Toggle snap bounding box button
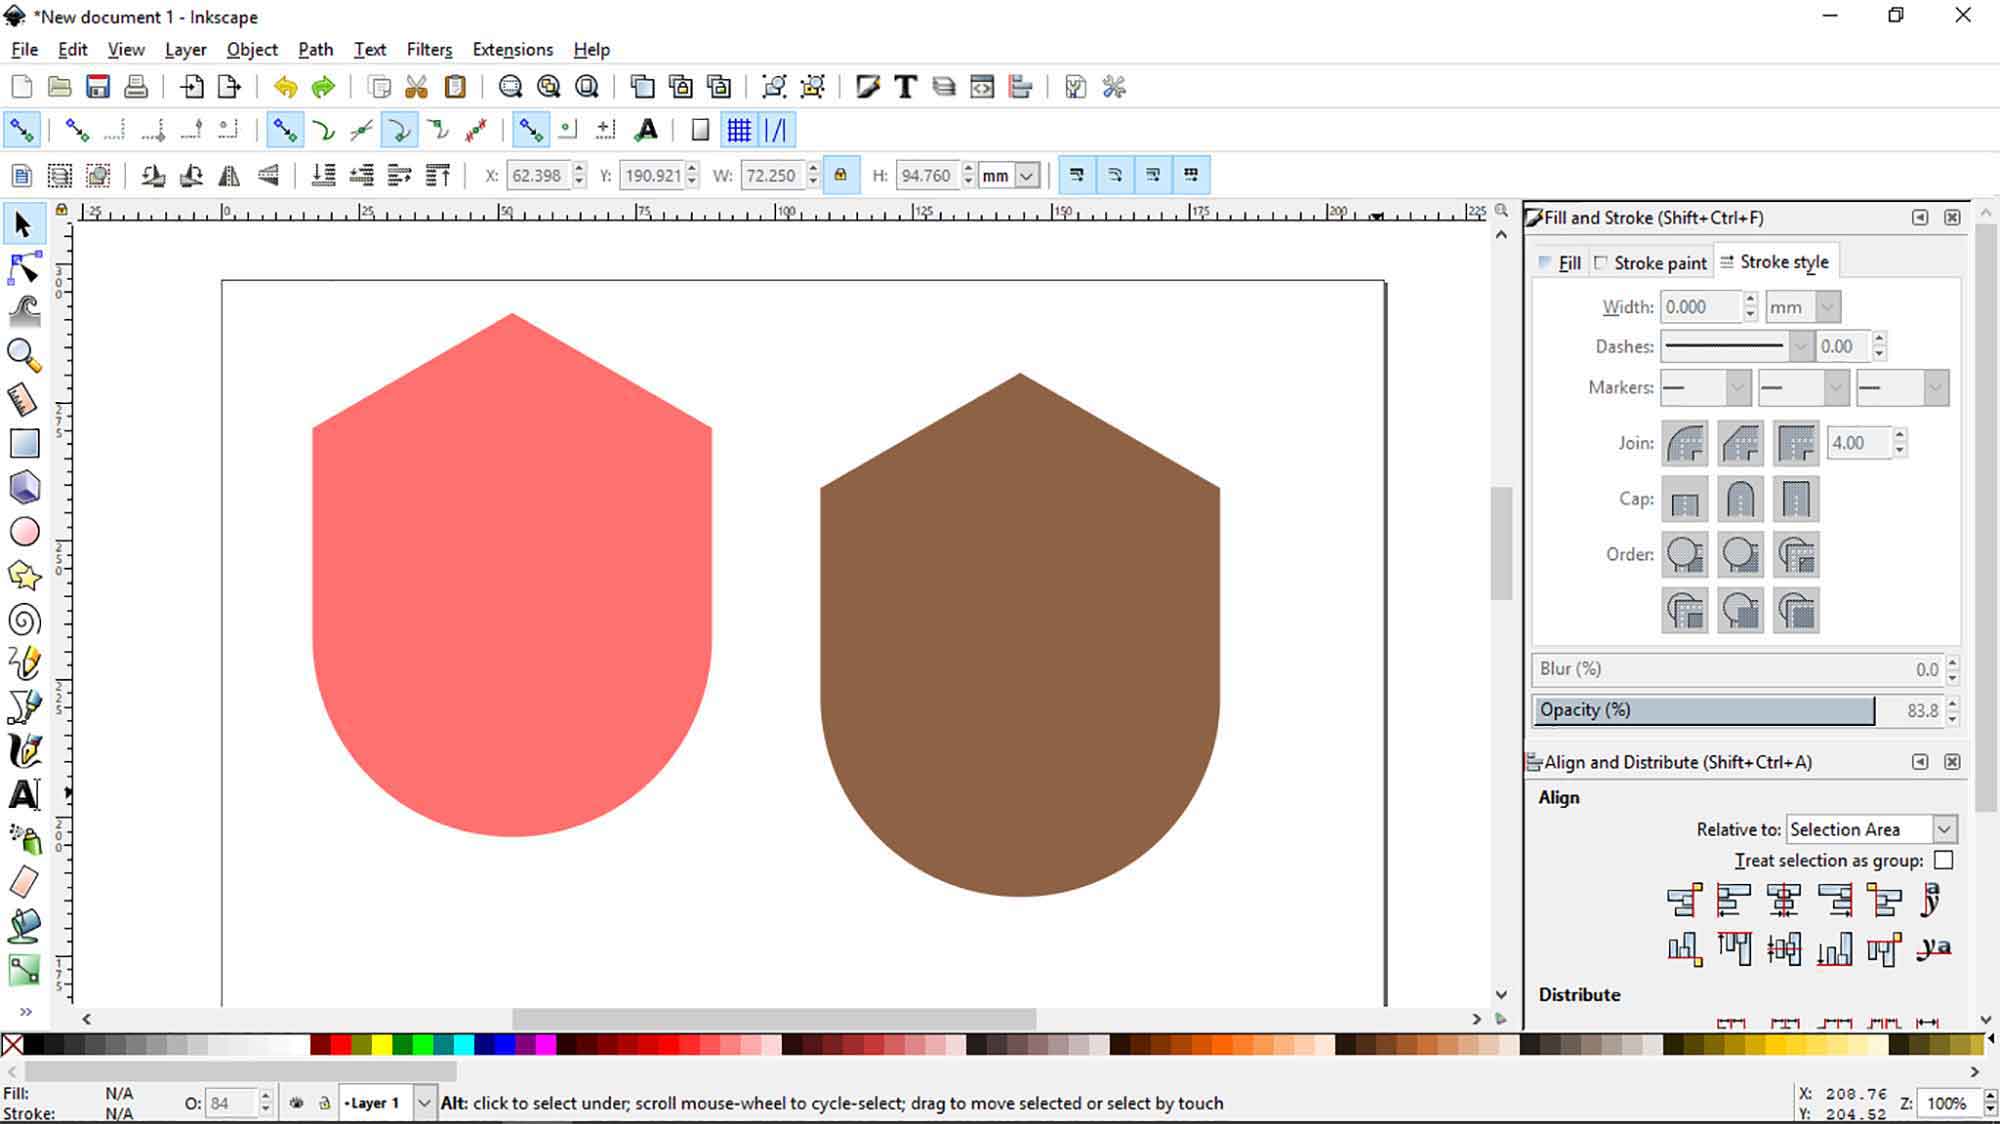This screenshot has width=2000, height=1124. (77, 130)
